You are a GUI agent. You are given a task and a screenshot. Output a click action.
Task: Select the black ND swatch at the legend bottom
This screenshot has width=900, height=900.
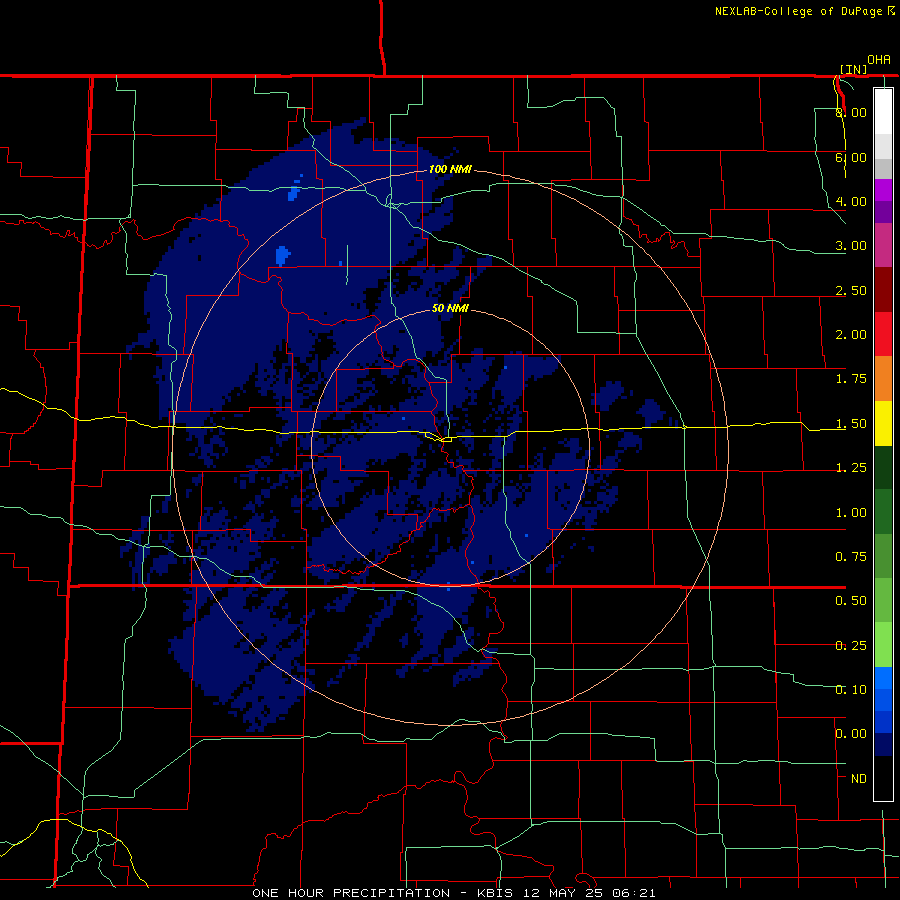(x=883, y=778)
